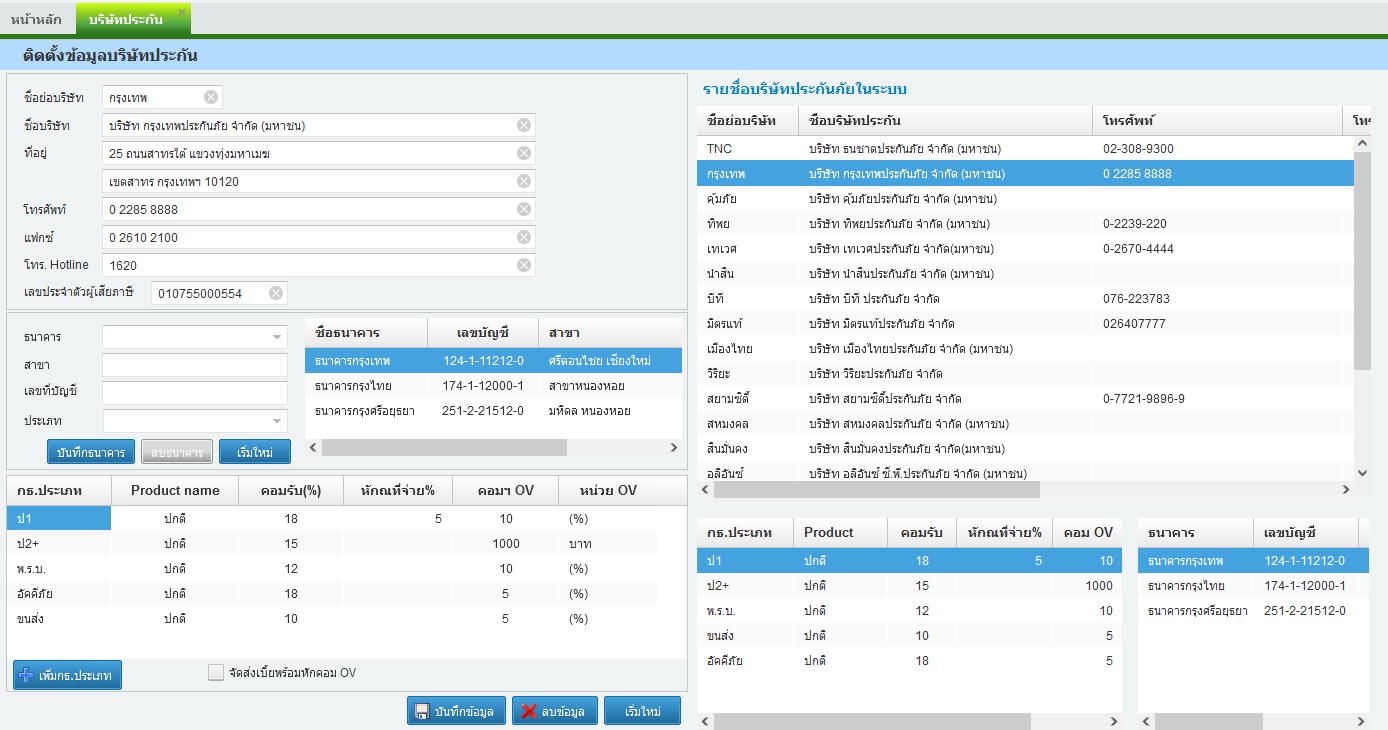Viewport: 1388px width, 730px height.
Task: Select the สินมั่นคง company row
Action: click(x=1025, y=448)
